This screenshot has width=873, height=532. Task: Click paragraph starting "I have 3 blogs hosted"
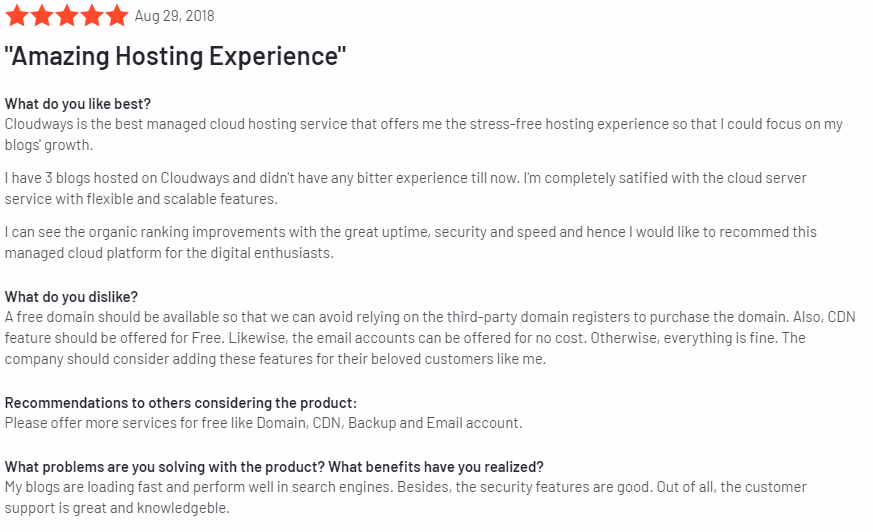(x=406, y=189)
